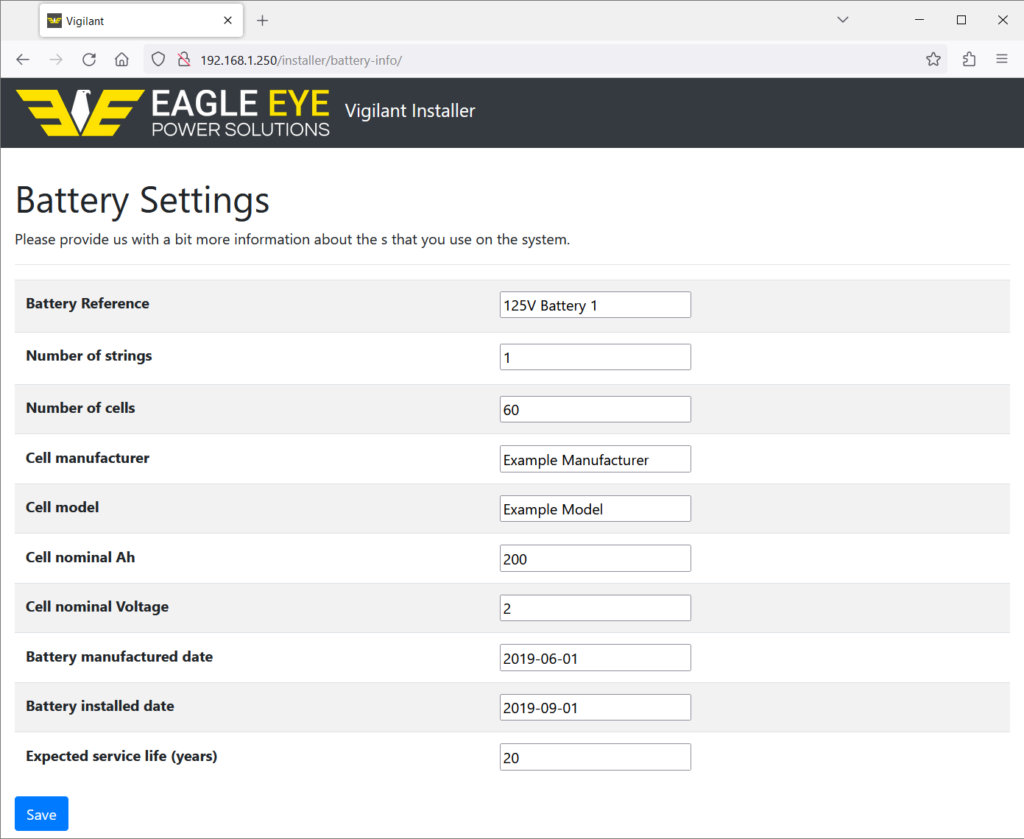Click the Battery Settings heading
Viewport: 1024px width, 839px height.
pyautogui.click(x=142, y=200)
